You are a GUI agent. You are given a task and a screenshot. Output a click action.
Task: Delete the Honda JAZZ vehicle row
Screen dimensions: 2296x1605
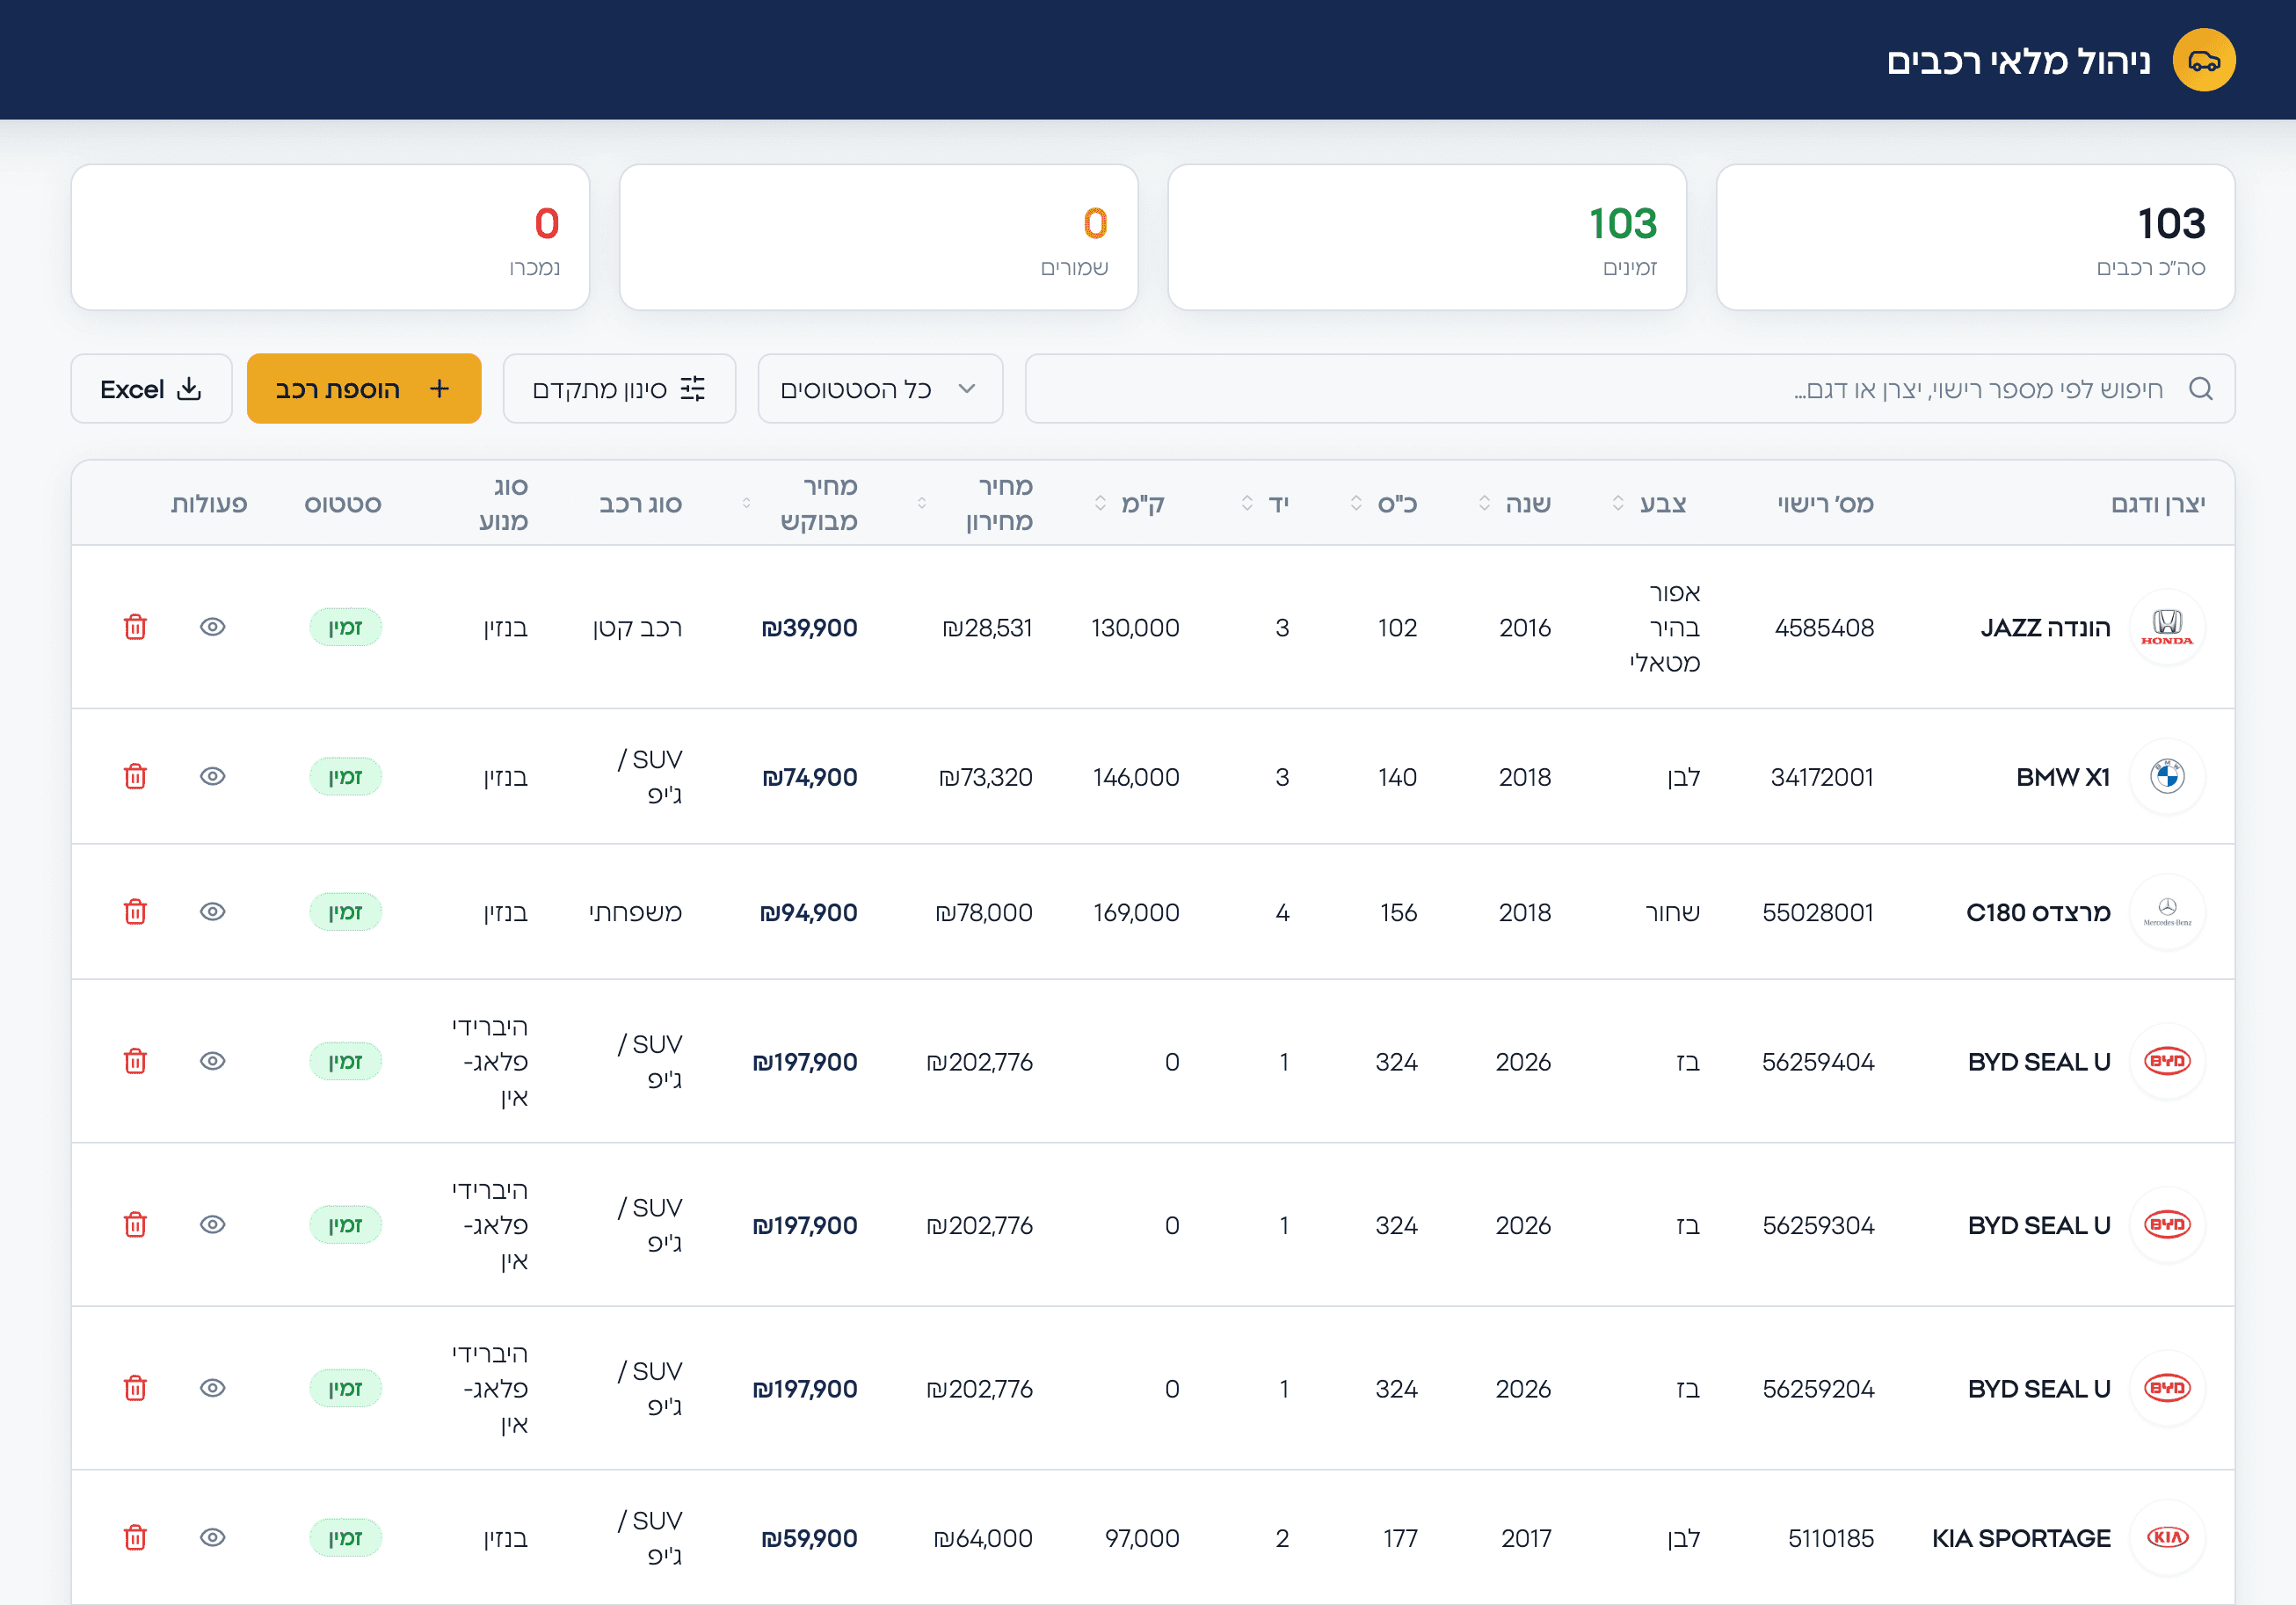coord(135,627)
